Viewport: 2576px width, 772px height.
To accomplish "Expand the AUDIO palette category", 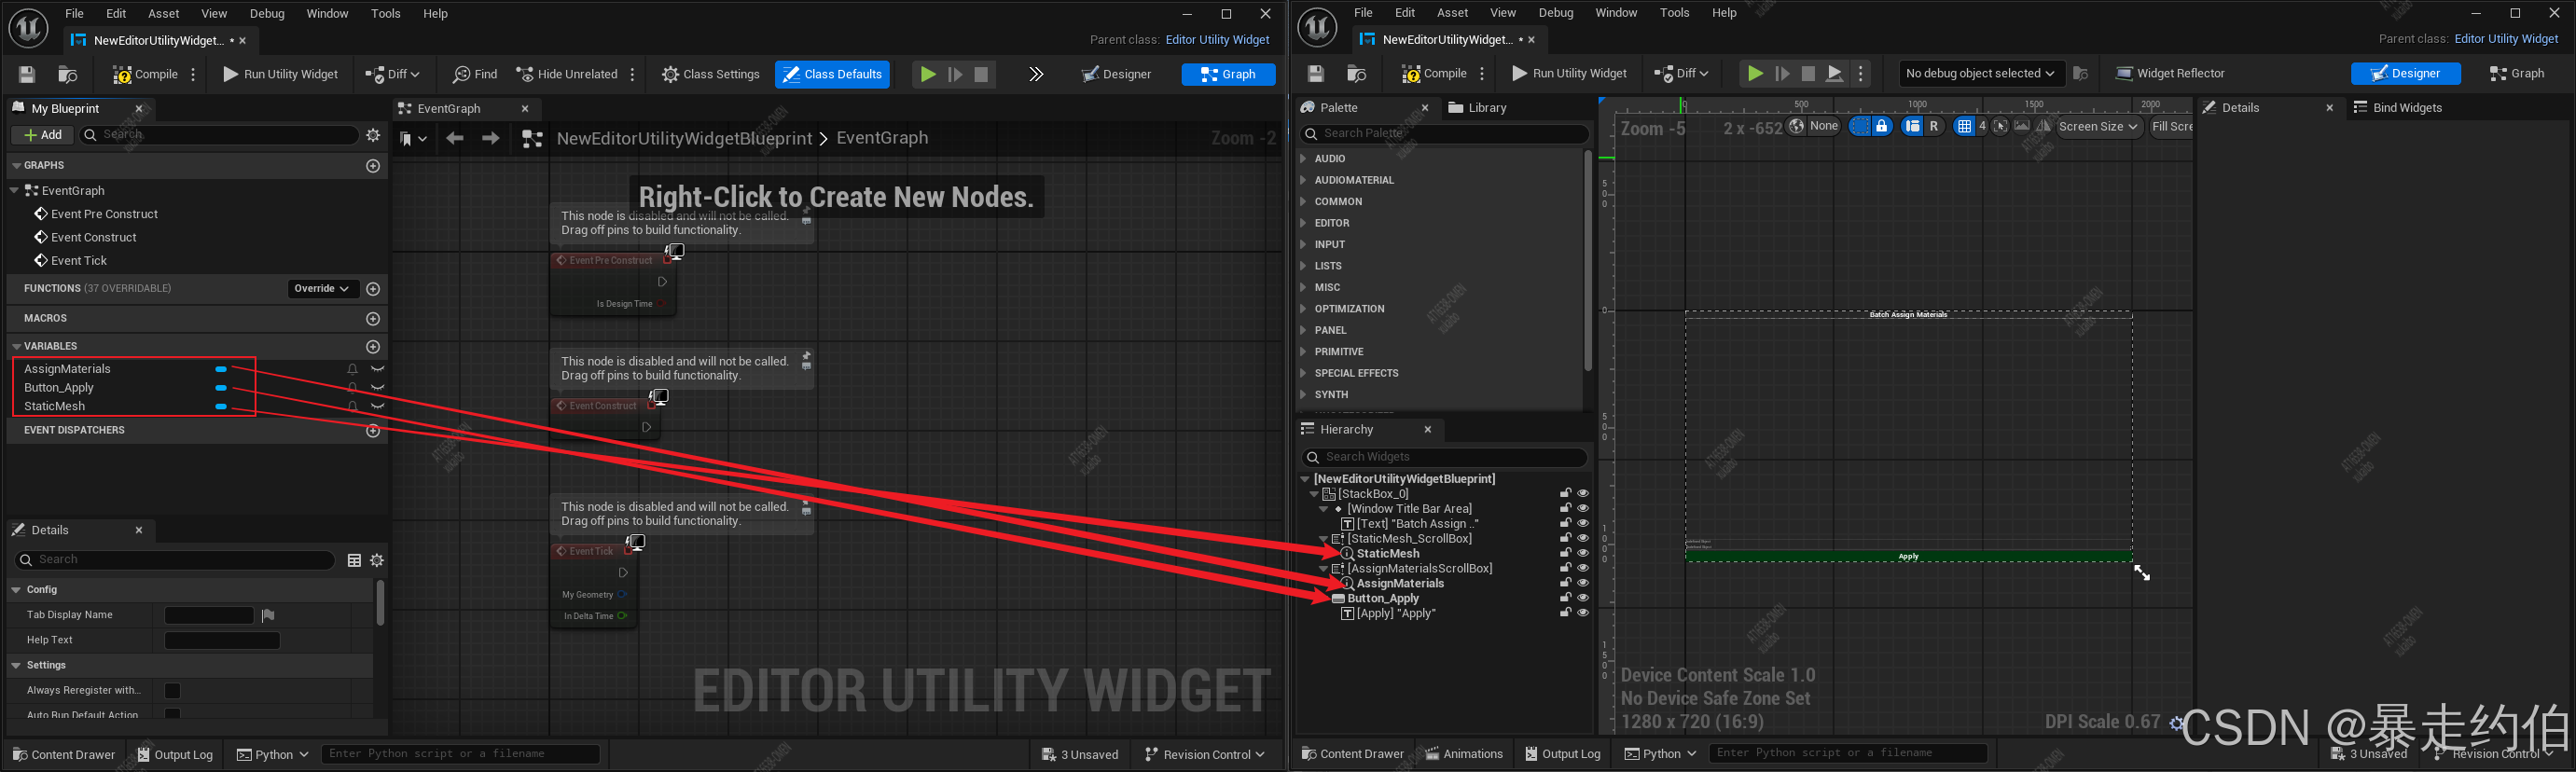I will click(x=1303, y=159).
